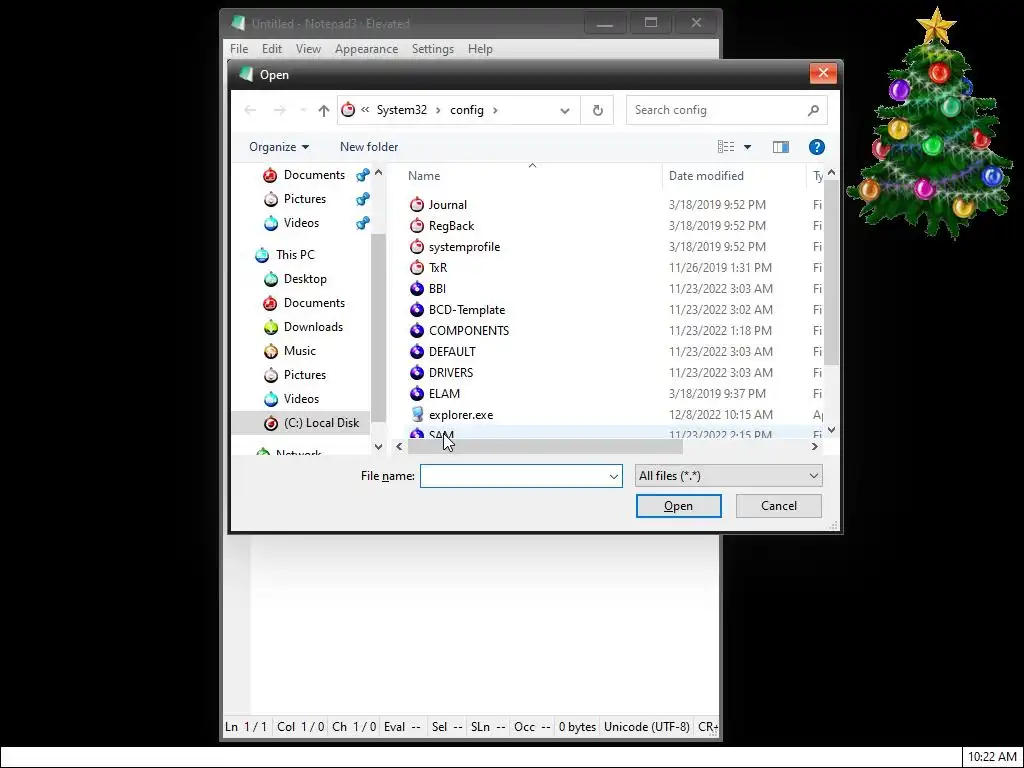Click the RegBack folder icon

417,225
